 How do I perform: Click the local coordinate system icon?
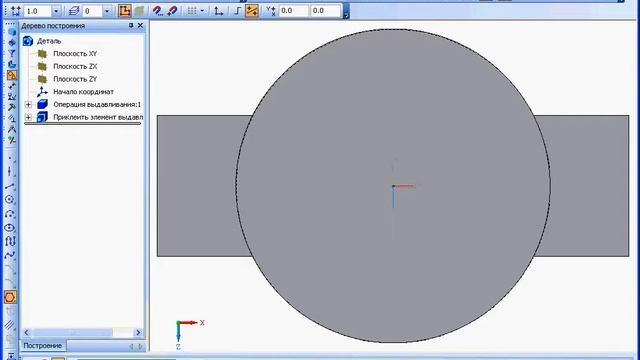click(219, 11)
